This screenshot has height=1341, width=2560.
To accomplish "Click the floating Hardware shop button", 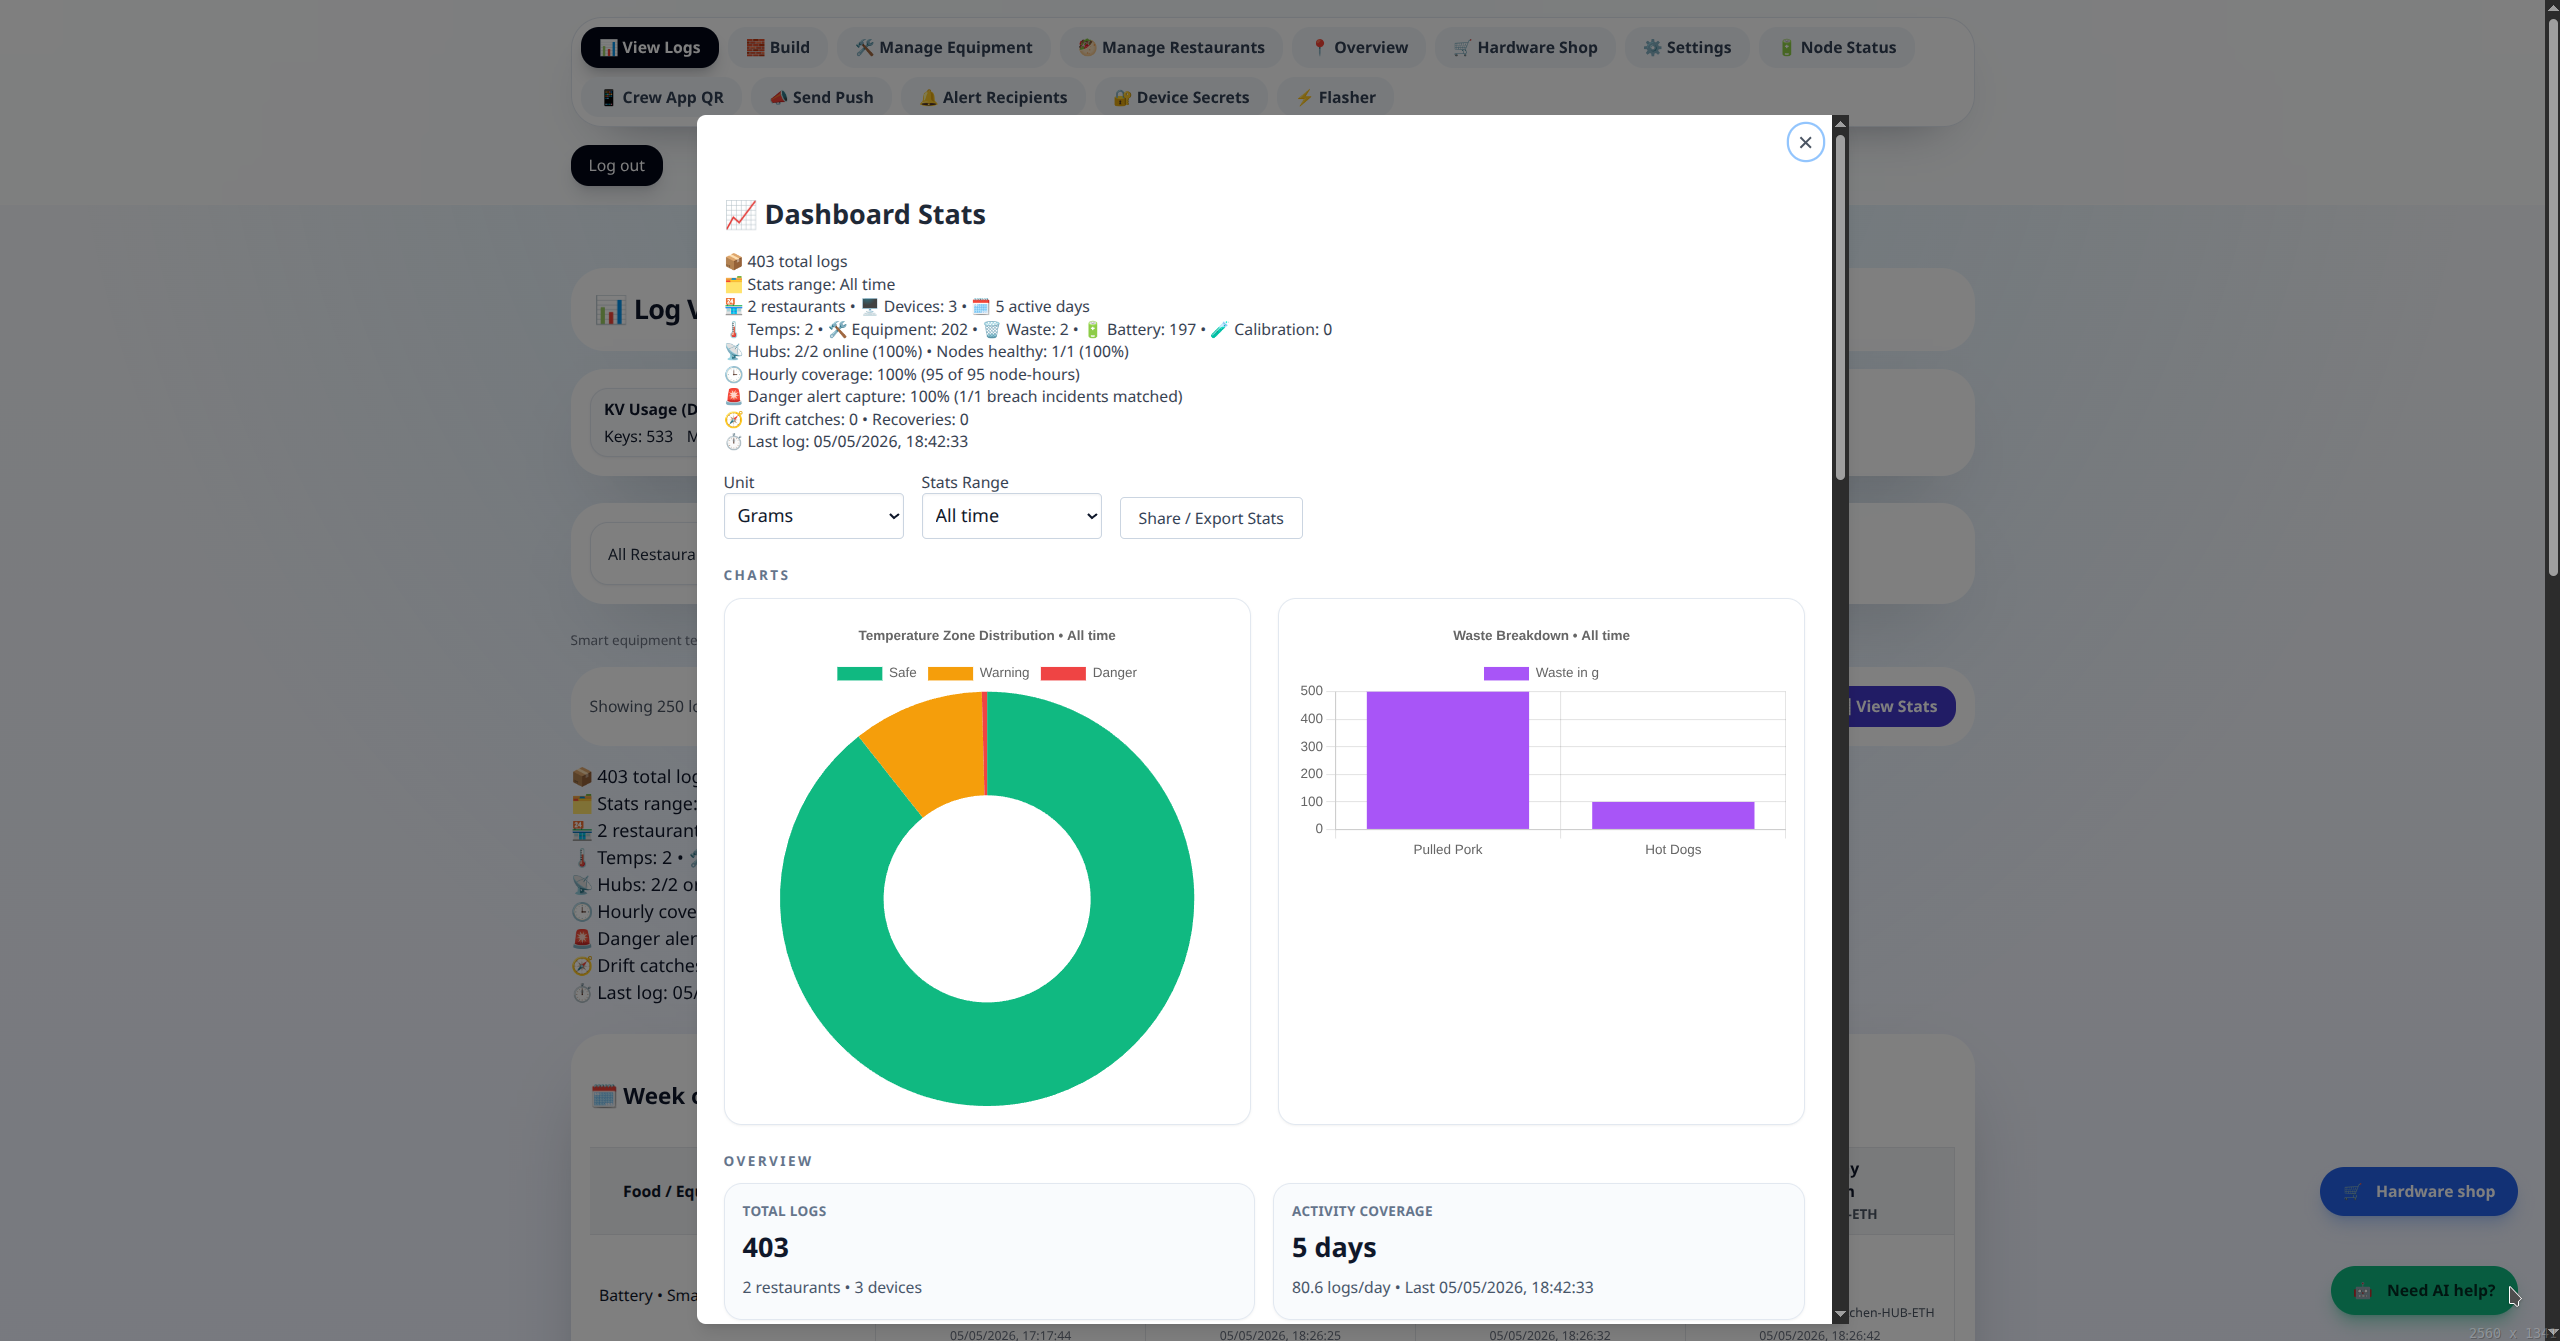I will click(x=2418, y=1192).
